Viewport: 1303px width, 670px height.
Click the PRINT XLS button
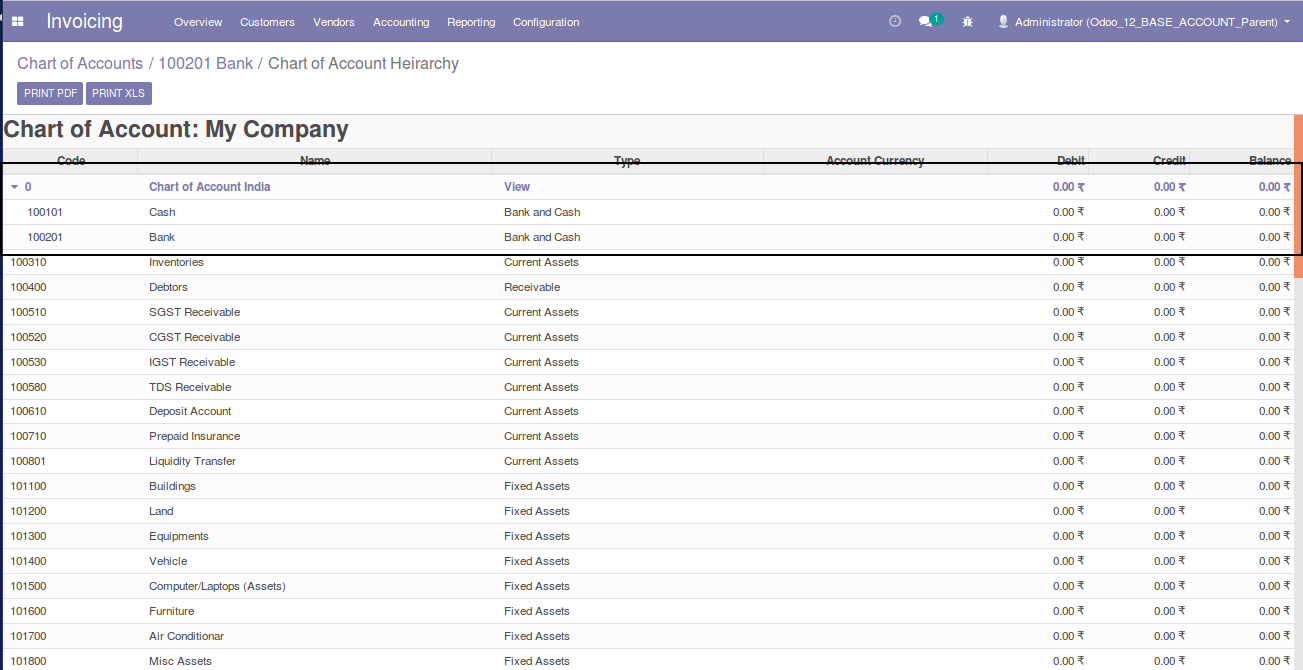(118, 93)
